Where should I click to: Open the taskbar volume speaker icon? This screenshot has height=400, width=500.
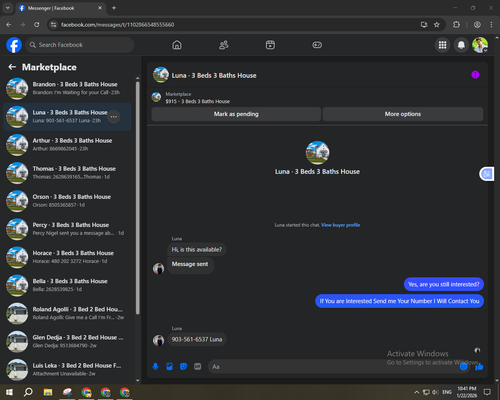pyautogui.click(x=435, y=392)
